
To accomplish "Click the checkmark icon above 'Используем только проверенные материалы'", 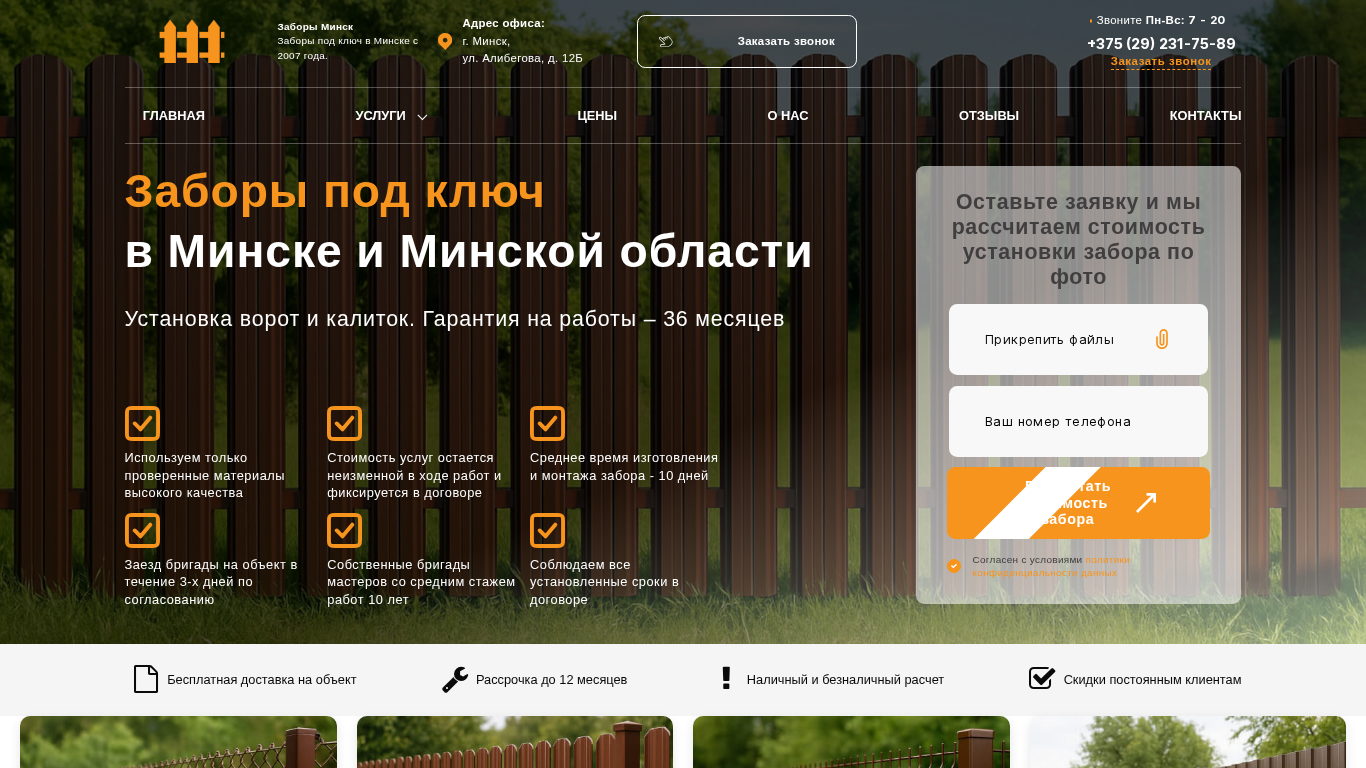I will (x=142, y=423).
